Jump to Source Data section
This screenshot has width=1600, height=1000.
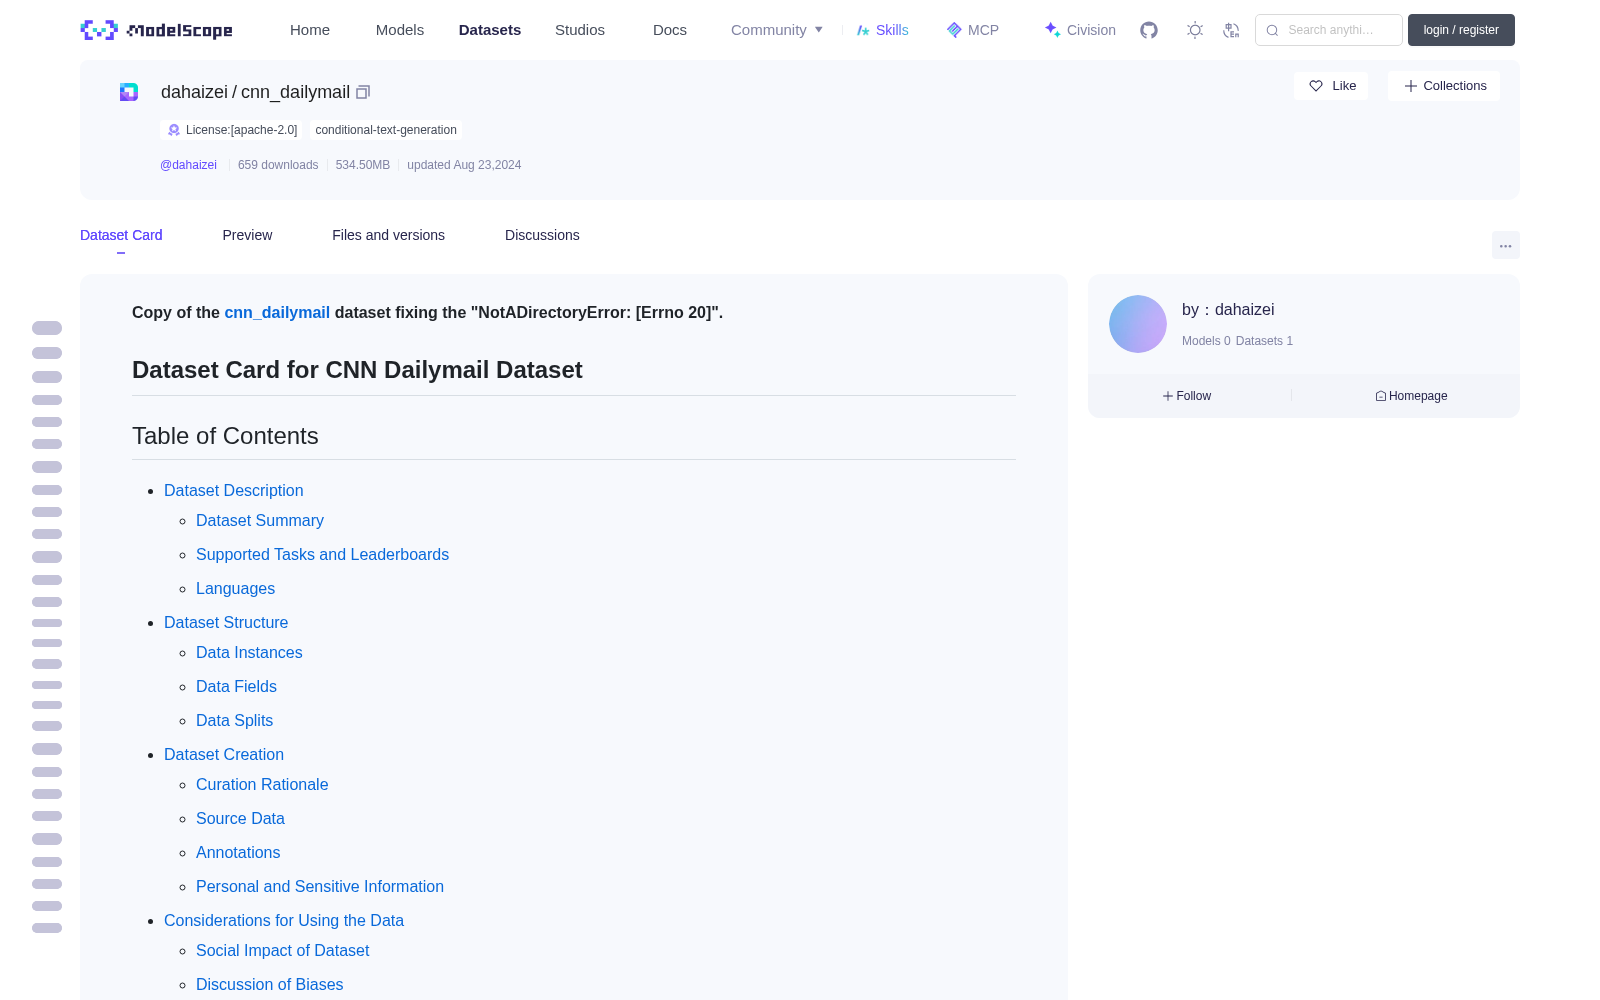[x=240, y=819]
